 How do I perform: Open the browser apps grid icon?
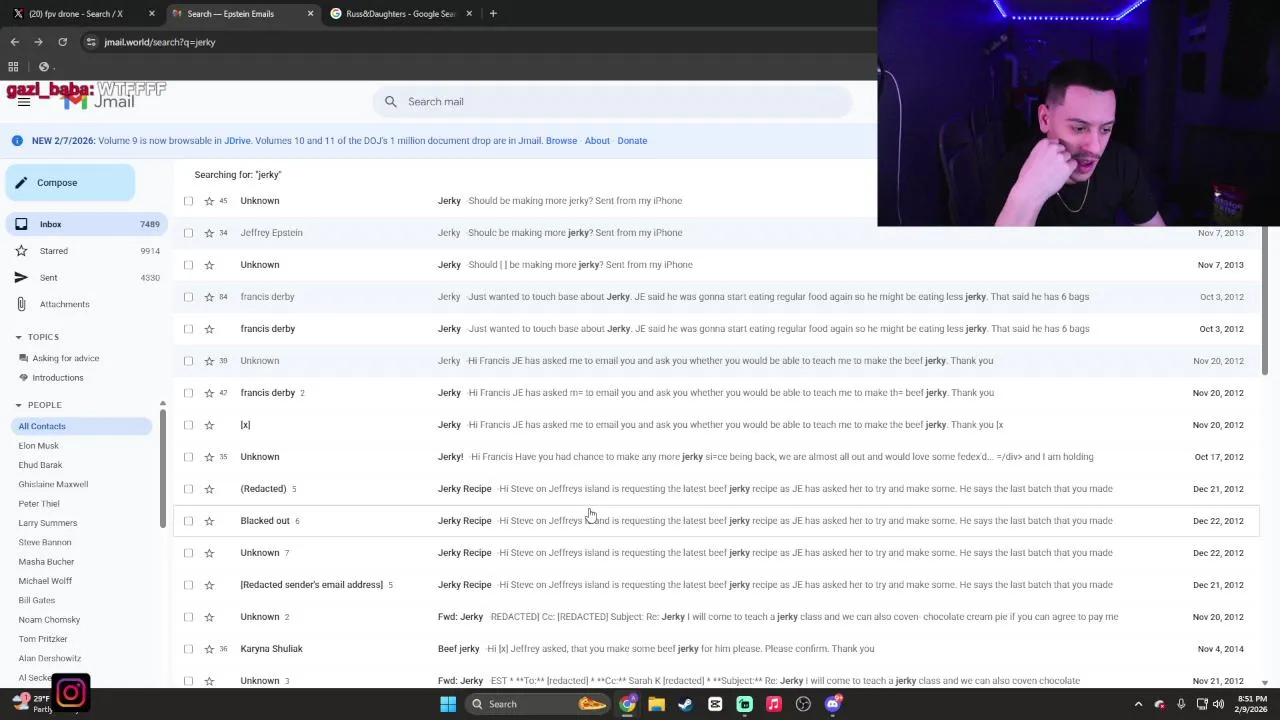[13, 67]
